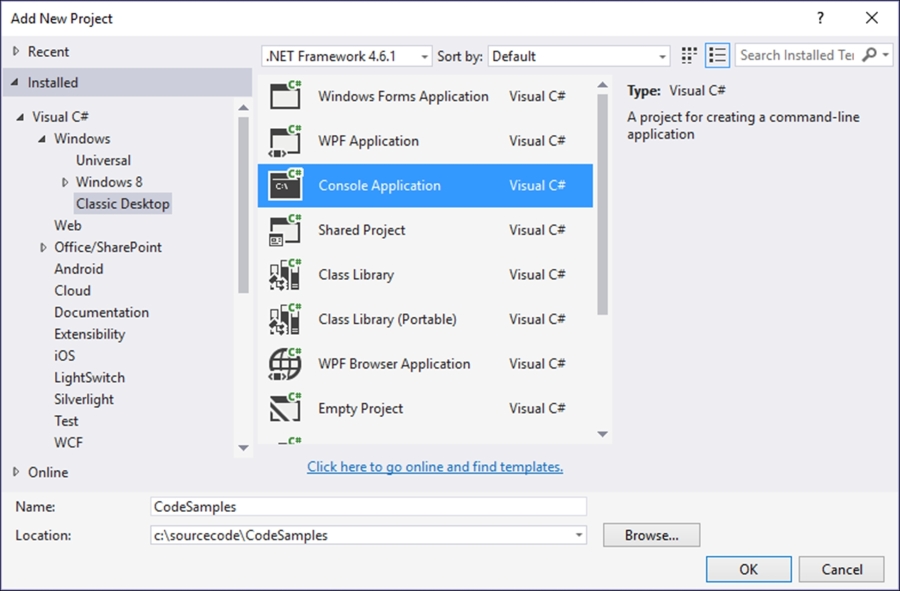Screen dimensions: 900x591
Task: Click the go online and find templates link
Action: tap(435, 467)
